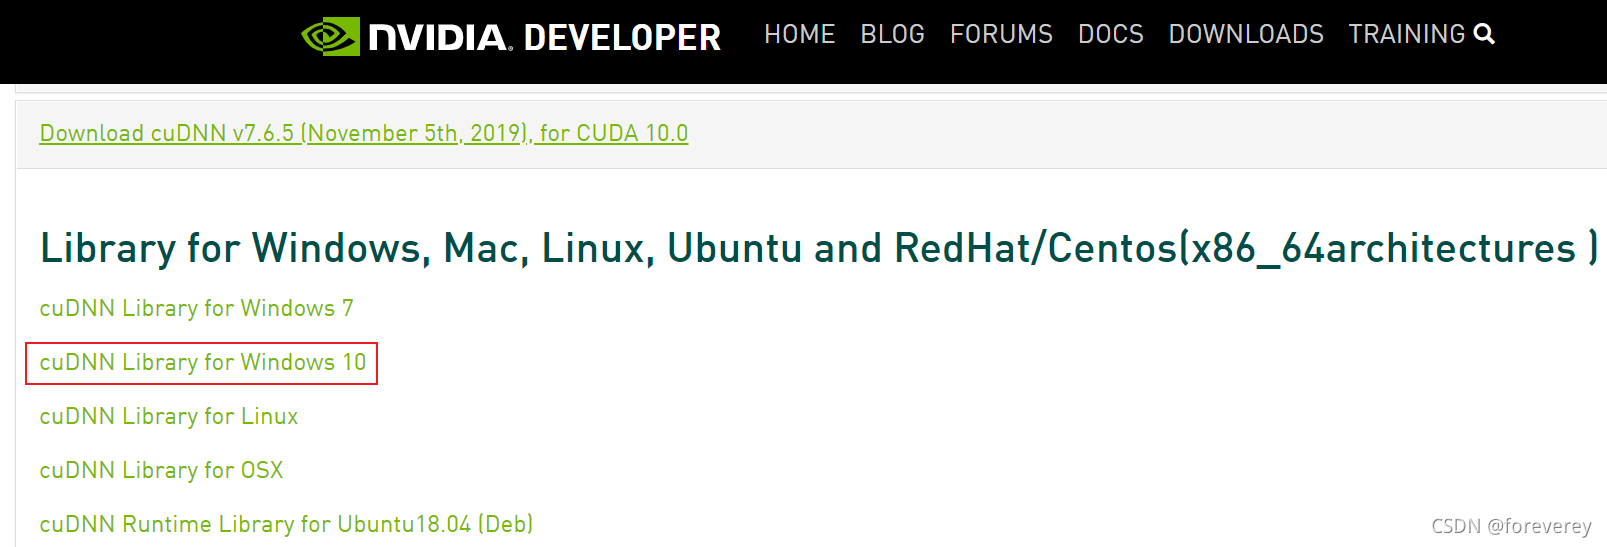
Task: Download cuDNN Library for OSX
Action: click(161, 470)
